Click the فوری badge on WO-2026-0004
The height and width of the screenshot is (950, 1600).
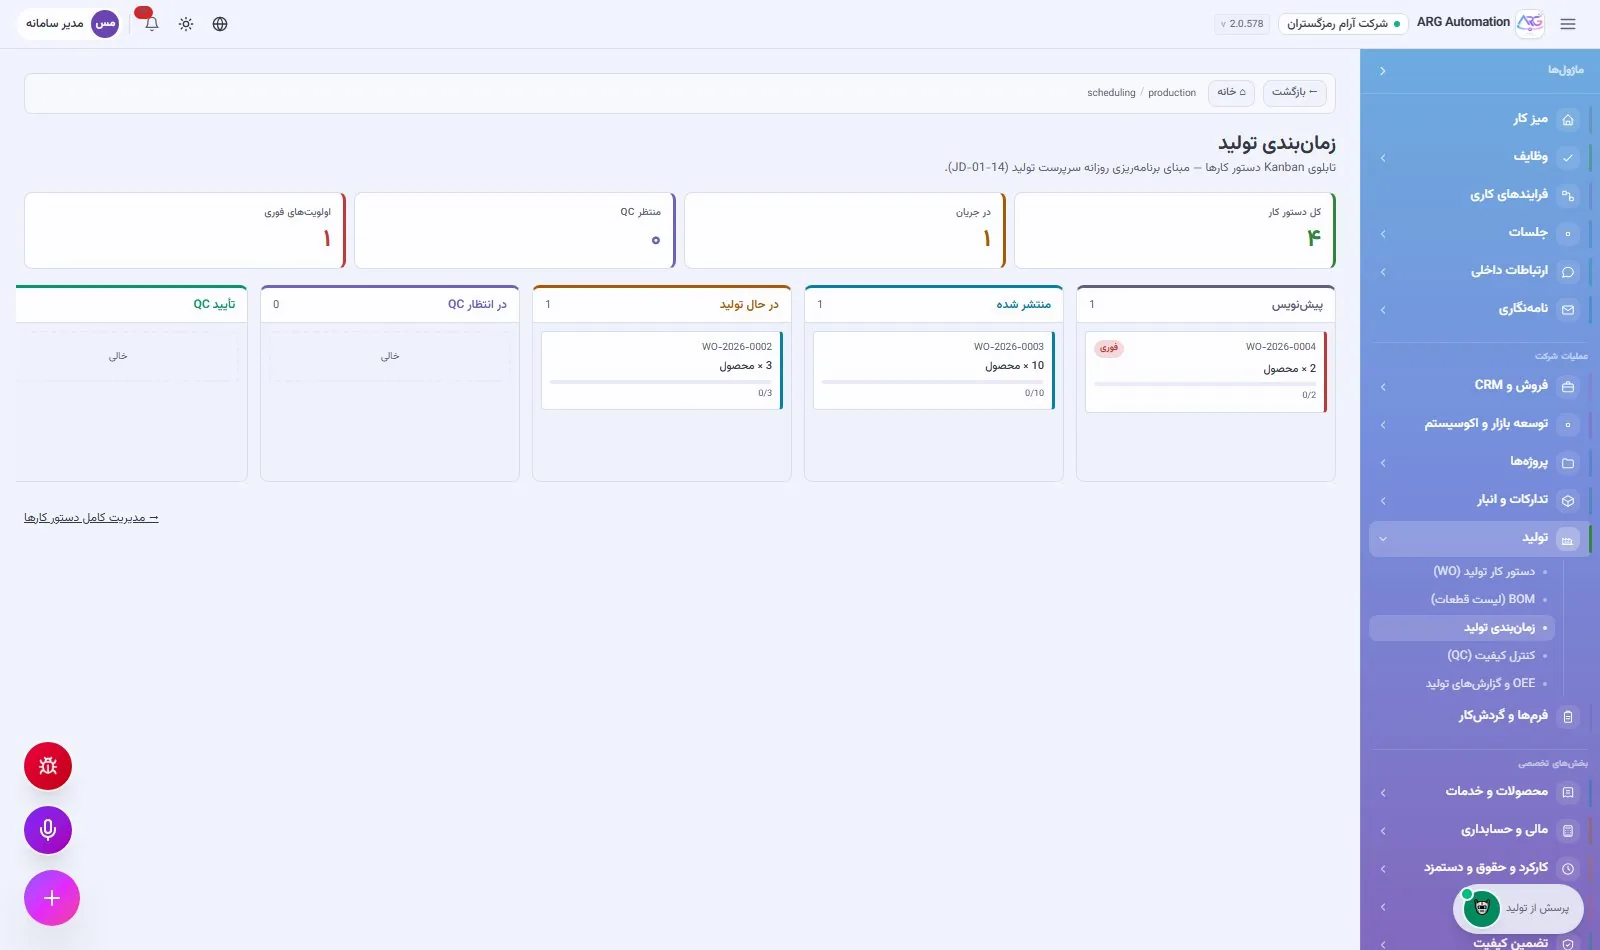(1109, 348)
